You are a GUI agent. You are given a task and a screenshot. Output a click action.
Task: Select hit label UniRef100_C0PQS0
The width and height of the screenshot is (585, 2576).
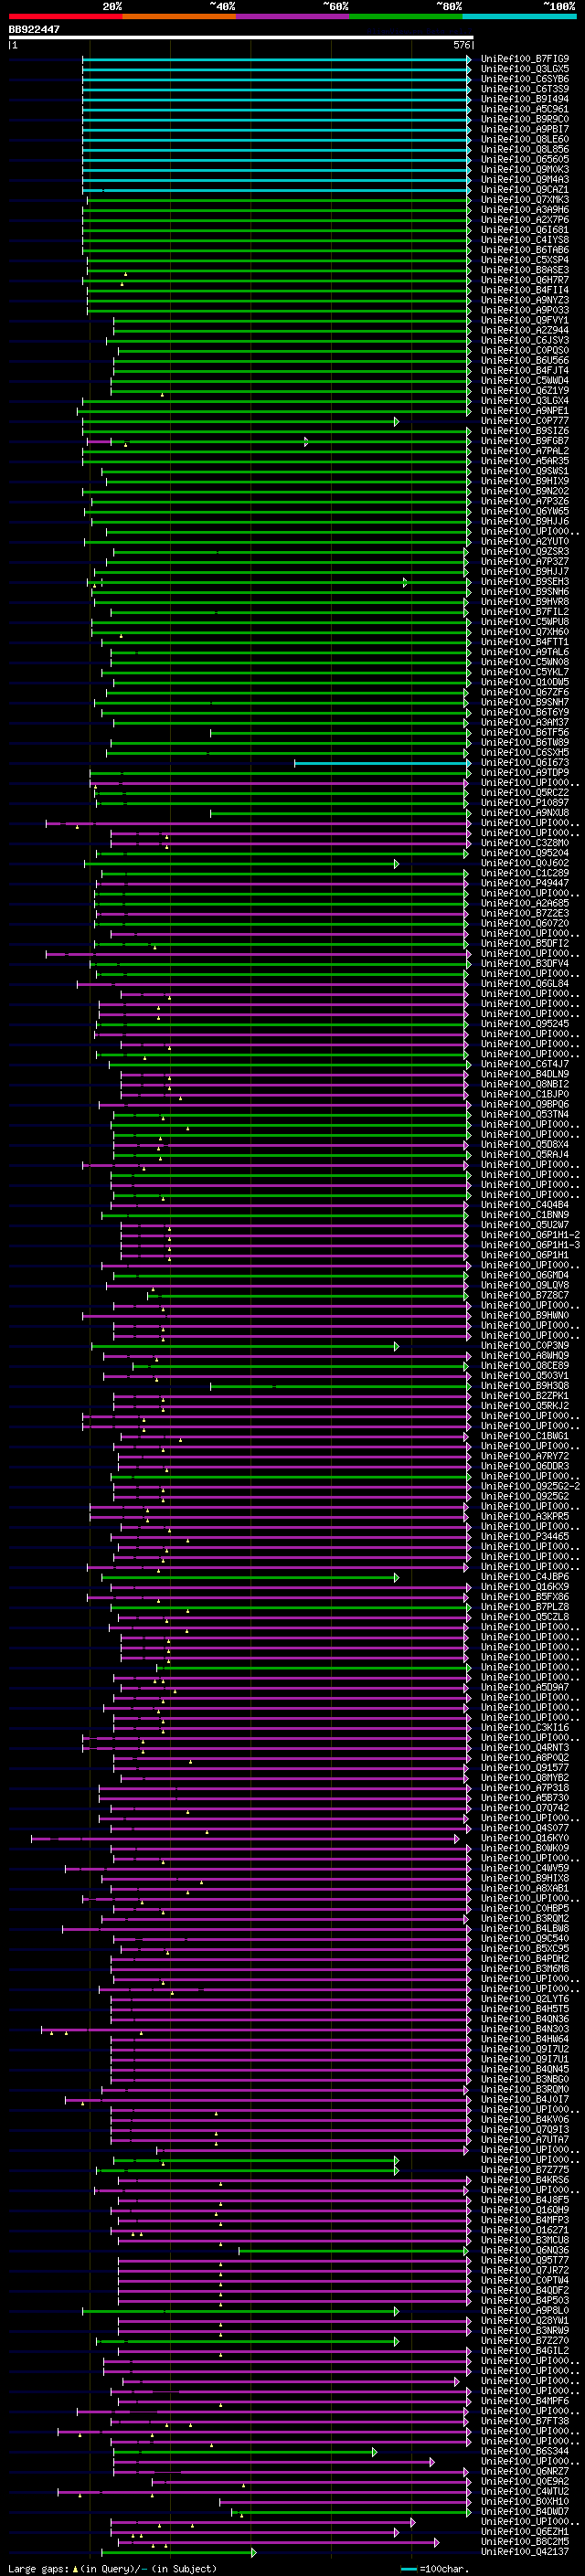(524, 350)
